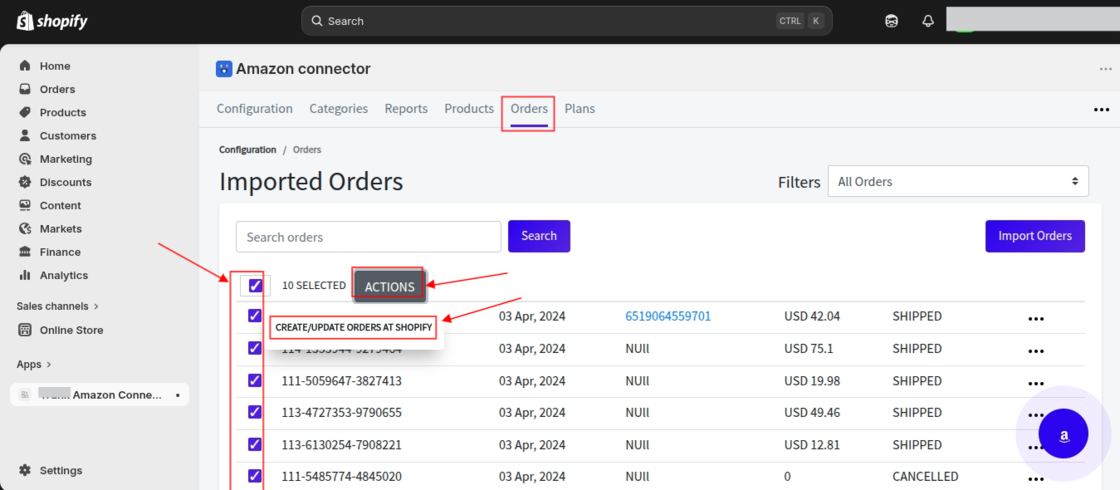
Task: Click the CANCELLED status text
Action: [x=925, y=476]
